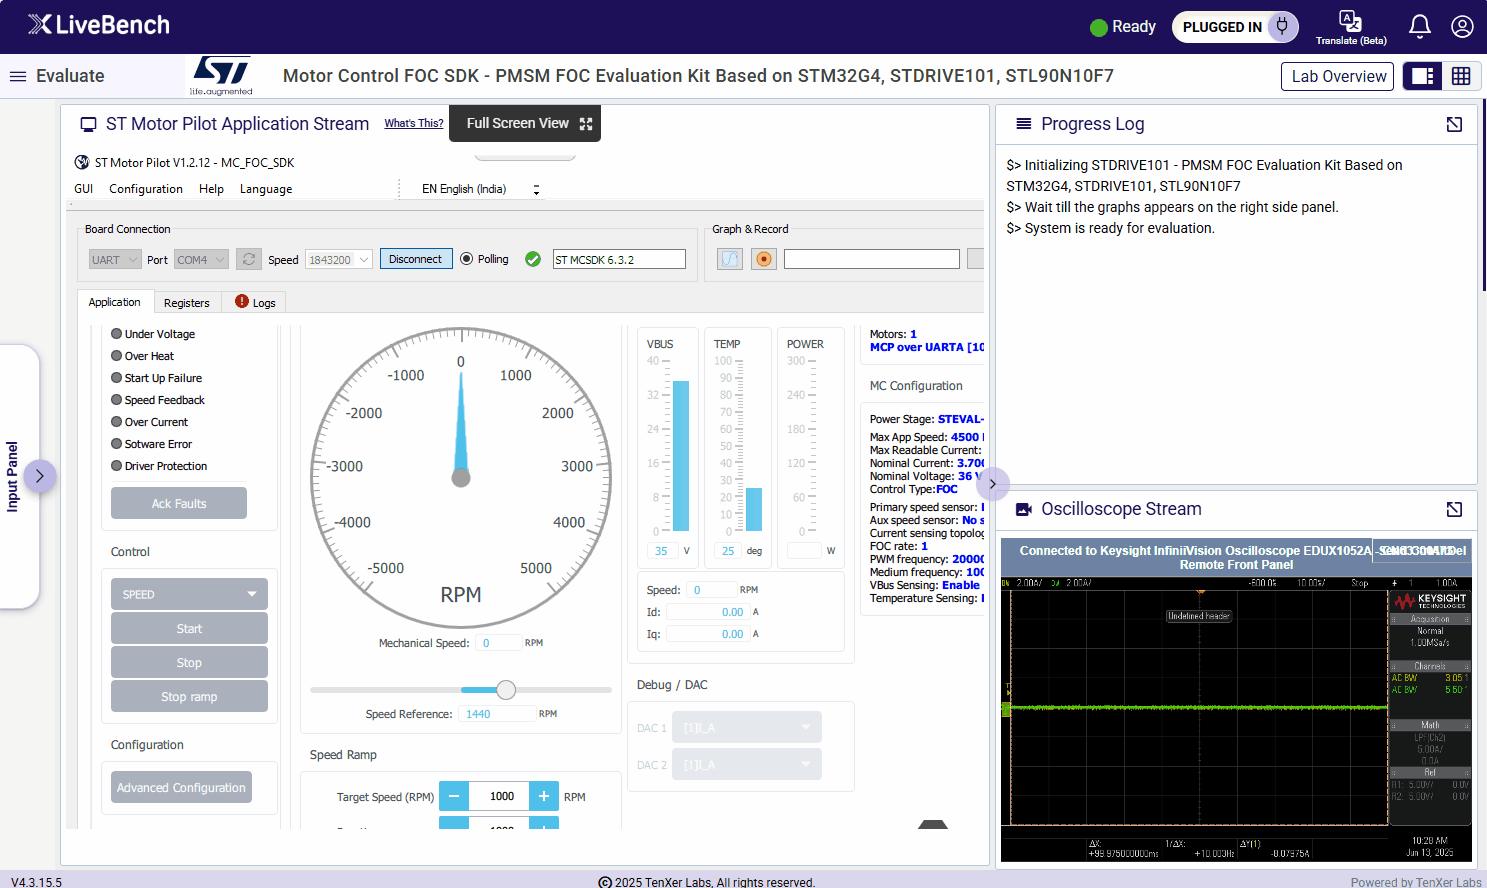Image resolution: width=1487 pixels, height=888 pixels.
Task: Open the hamburger menu beside Evaluate
Action: pos(18,76)
